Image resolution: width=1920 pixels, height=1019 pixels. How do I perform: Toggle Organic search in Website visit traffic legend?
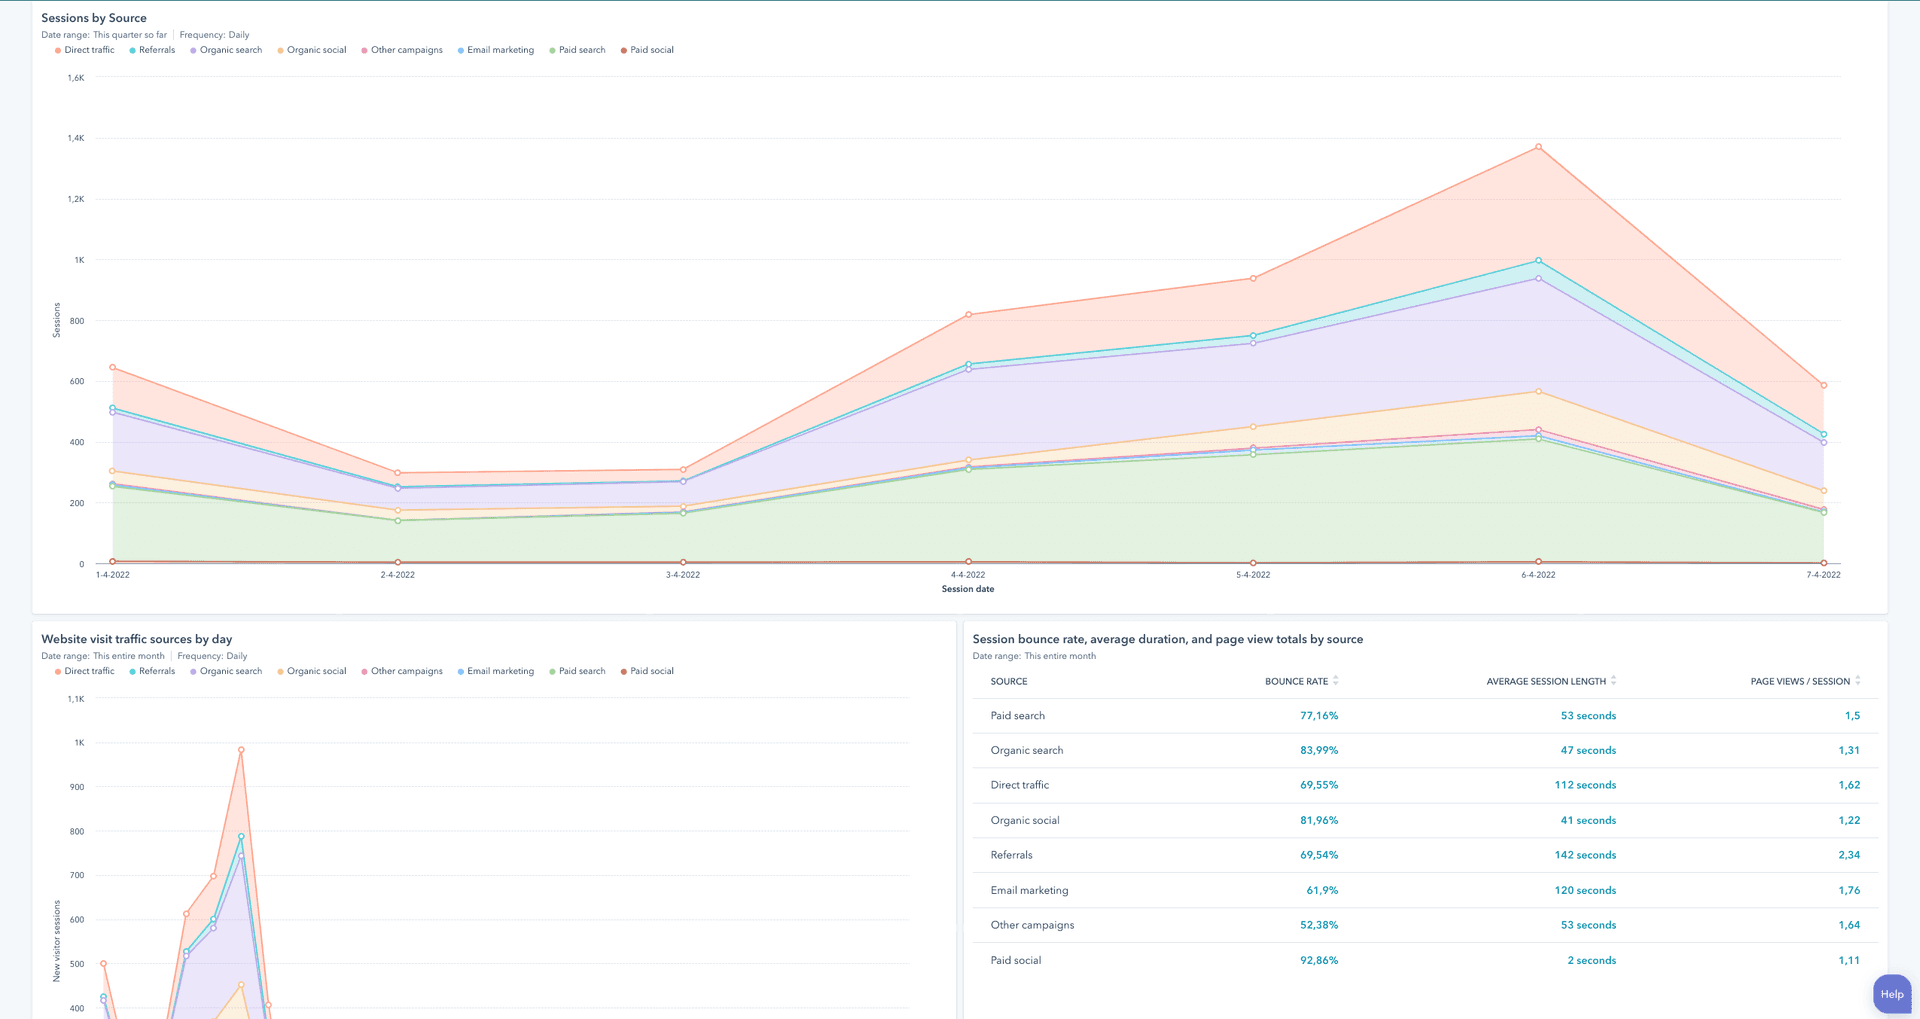226,671
